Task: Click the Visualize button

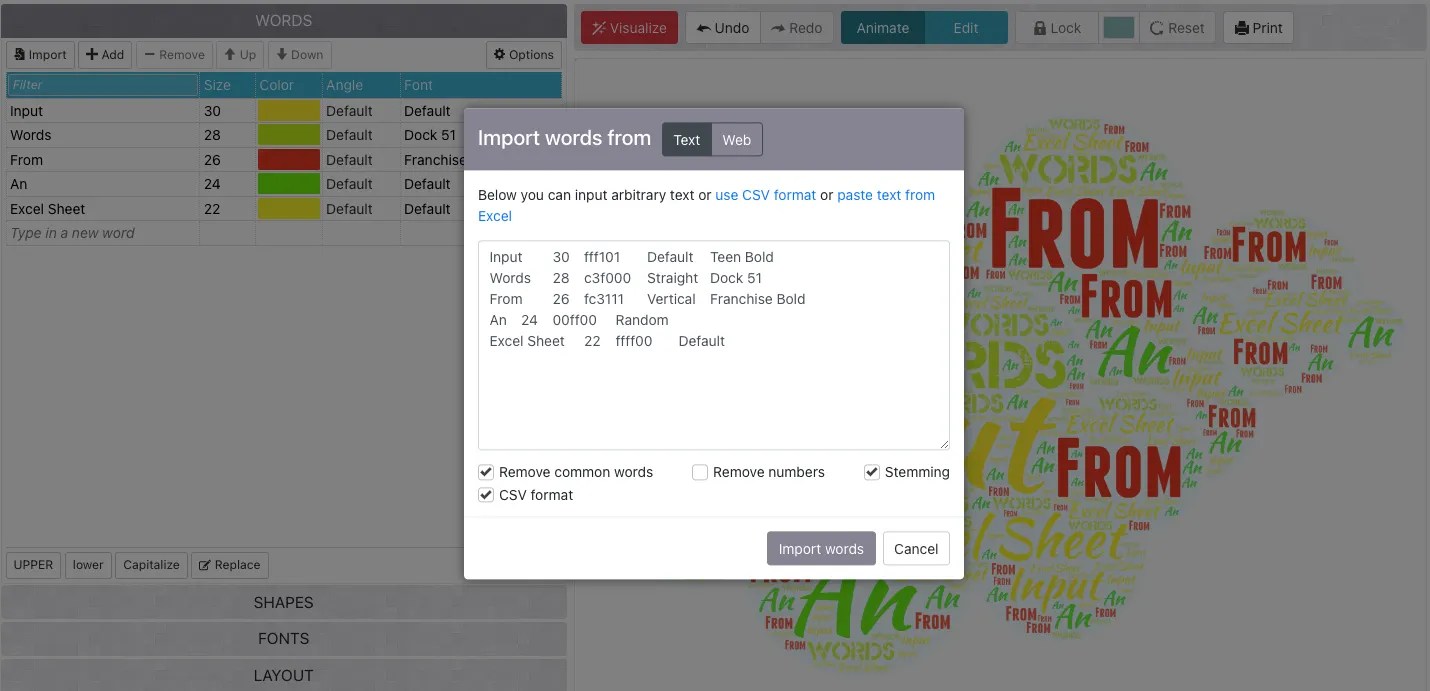Action: [x=629, y=28]
